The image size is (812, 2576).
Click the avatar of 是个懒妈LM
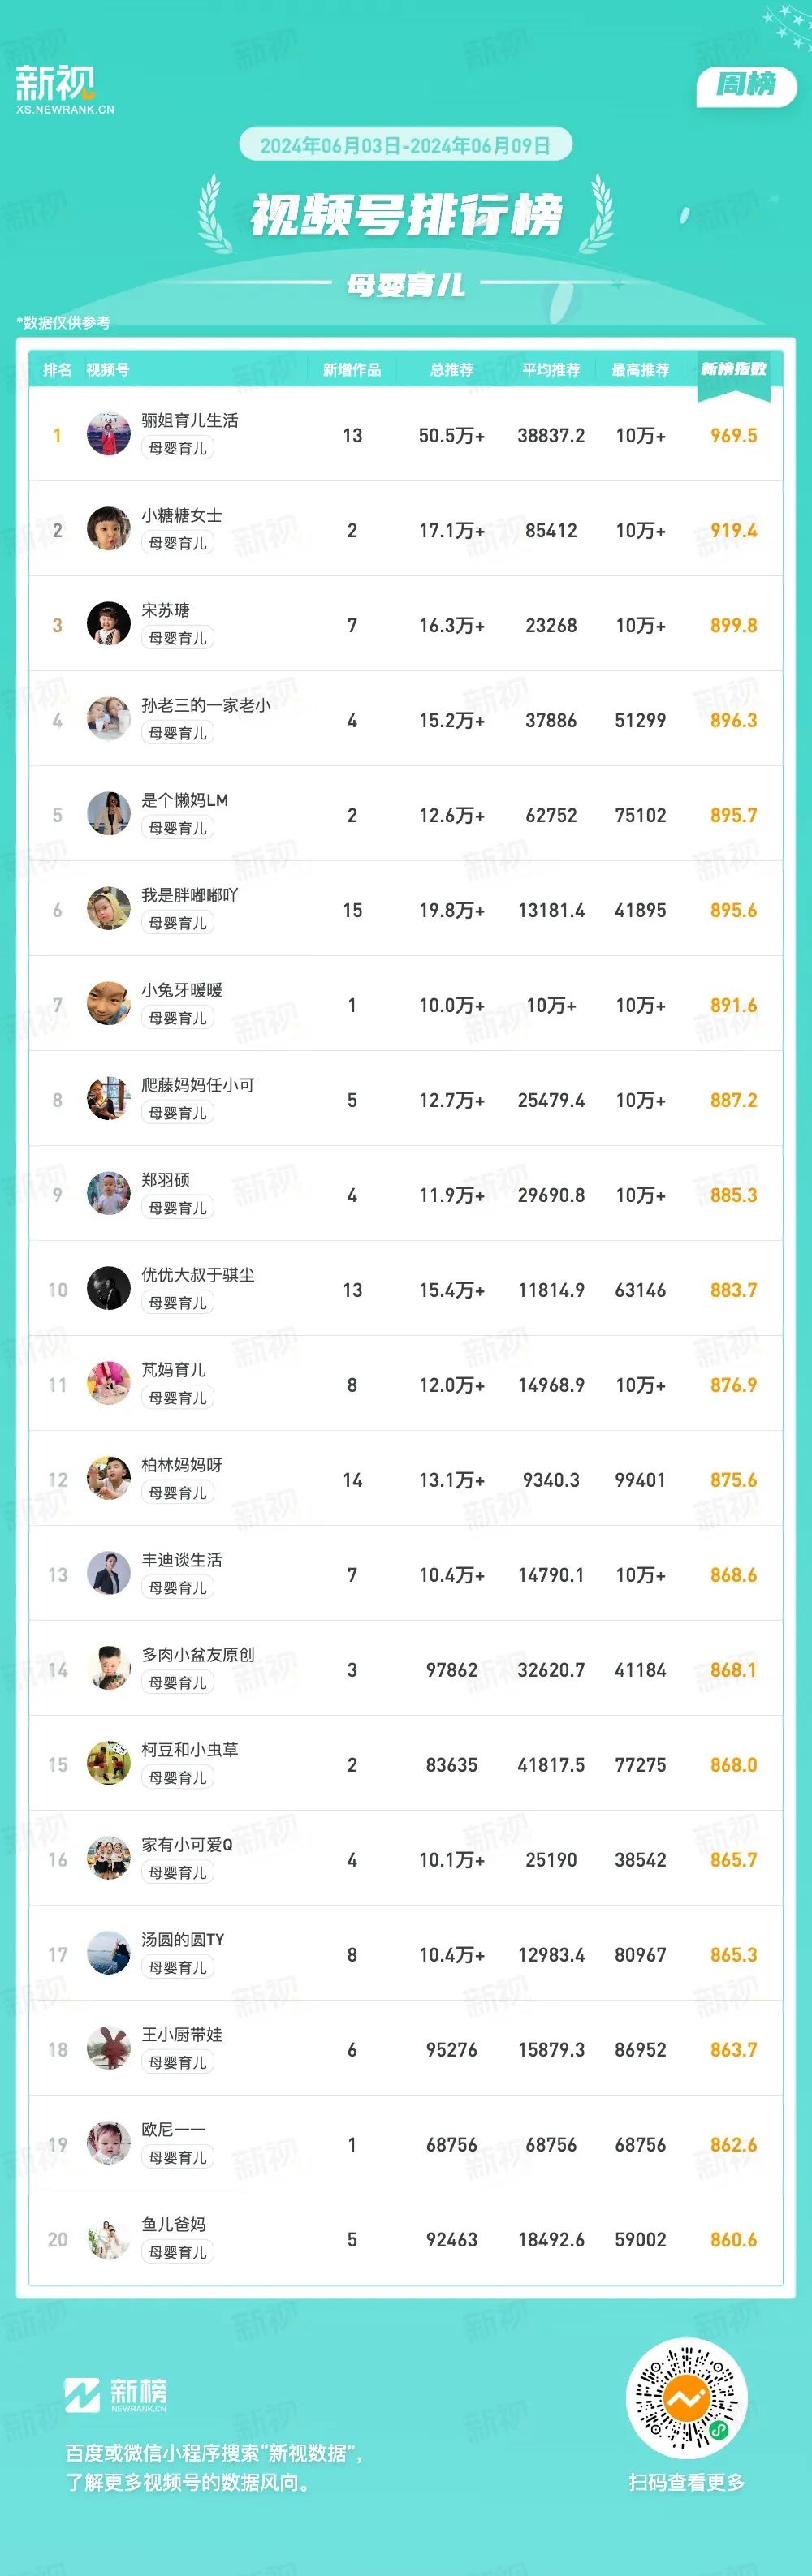108,813
